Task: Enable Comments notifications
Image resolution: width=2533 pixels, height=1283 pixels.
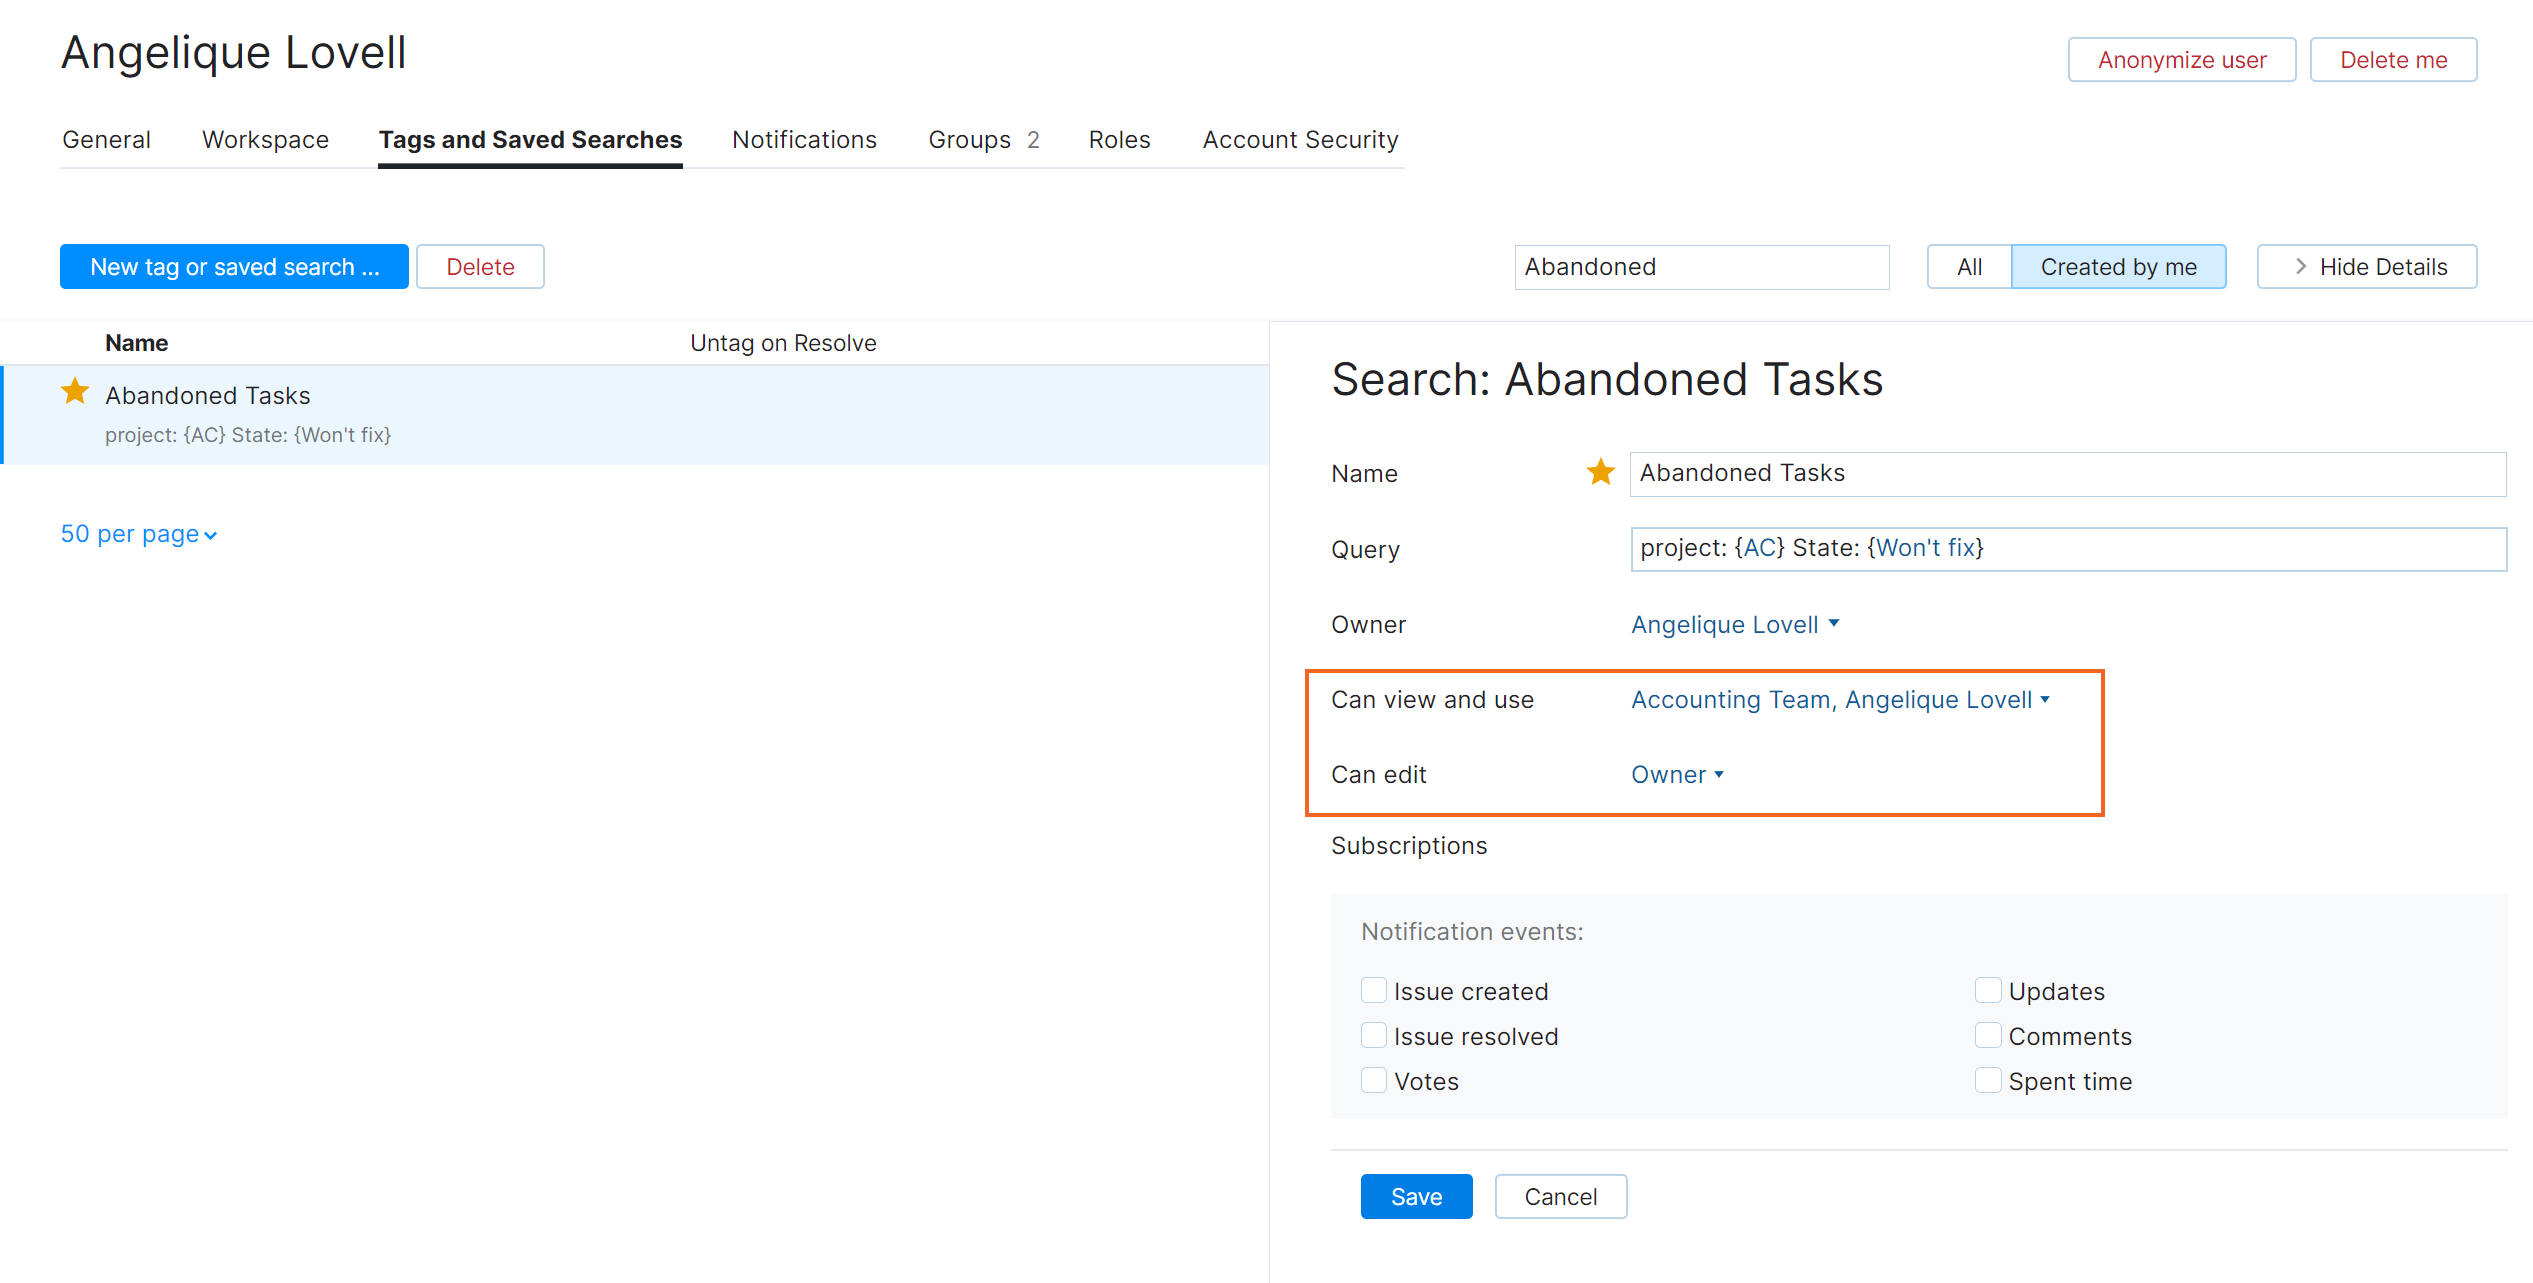Action: pos(1987,1035)
